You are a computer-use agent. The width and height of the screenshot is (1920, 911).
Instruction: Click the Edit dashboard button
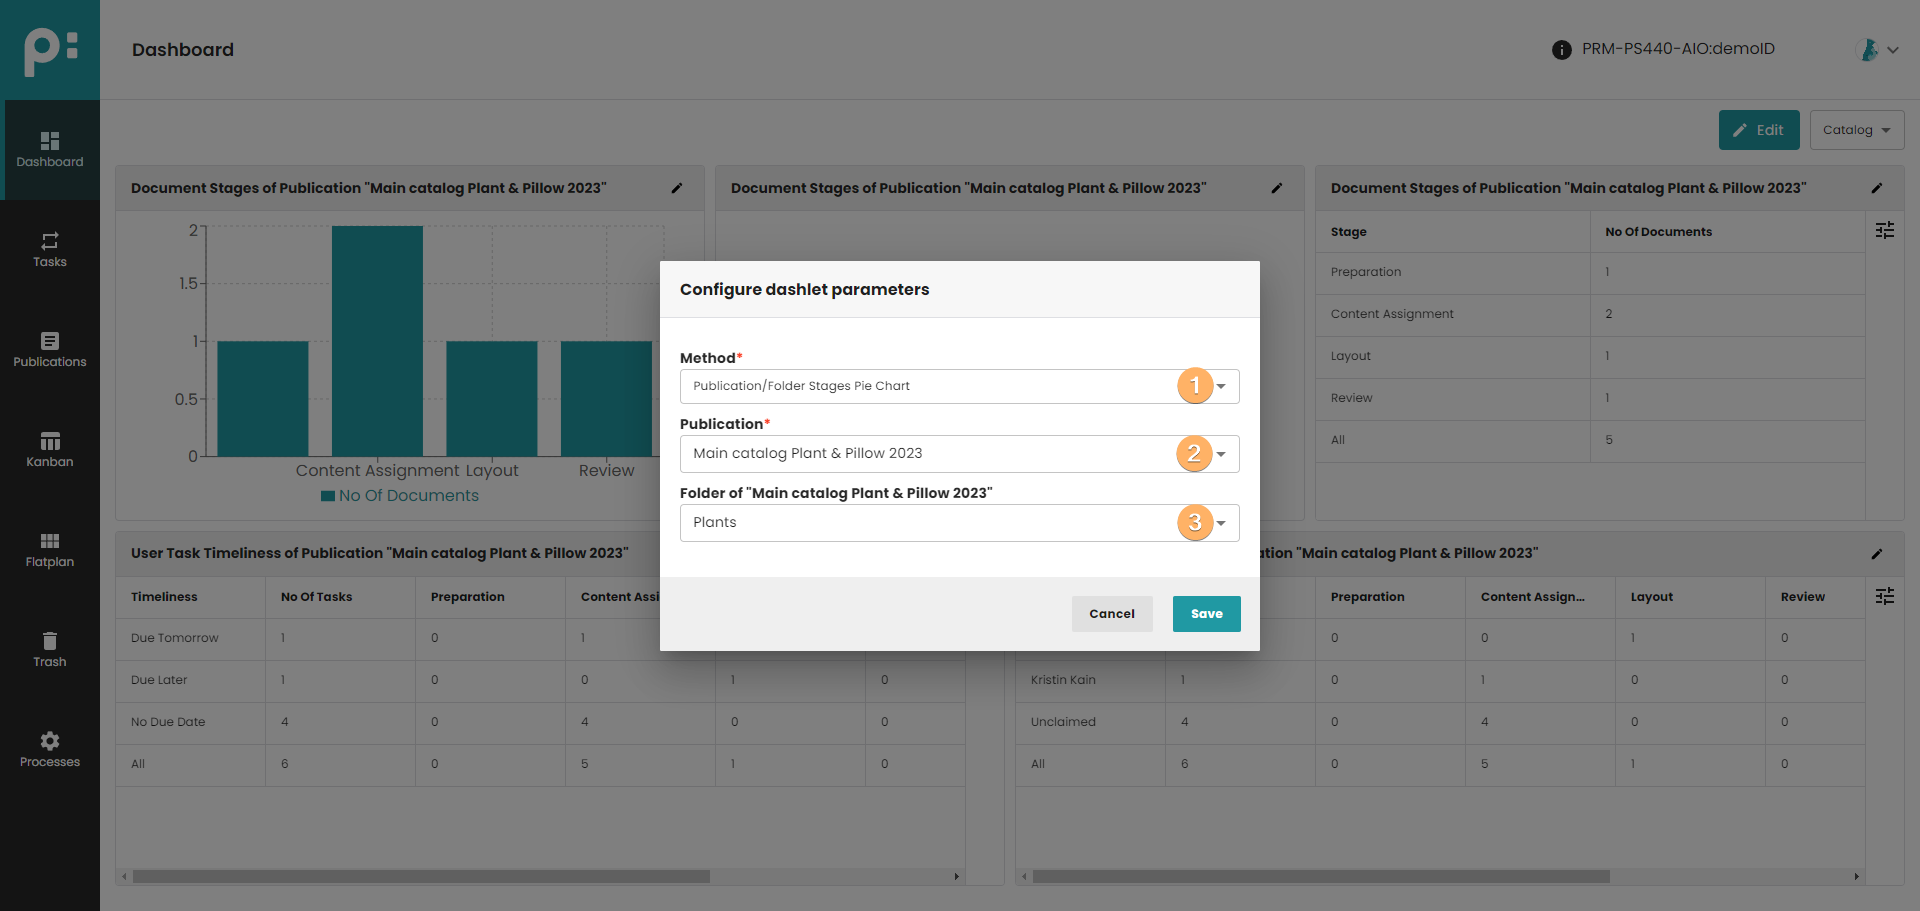click(x=1758, y=130)
